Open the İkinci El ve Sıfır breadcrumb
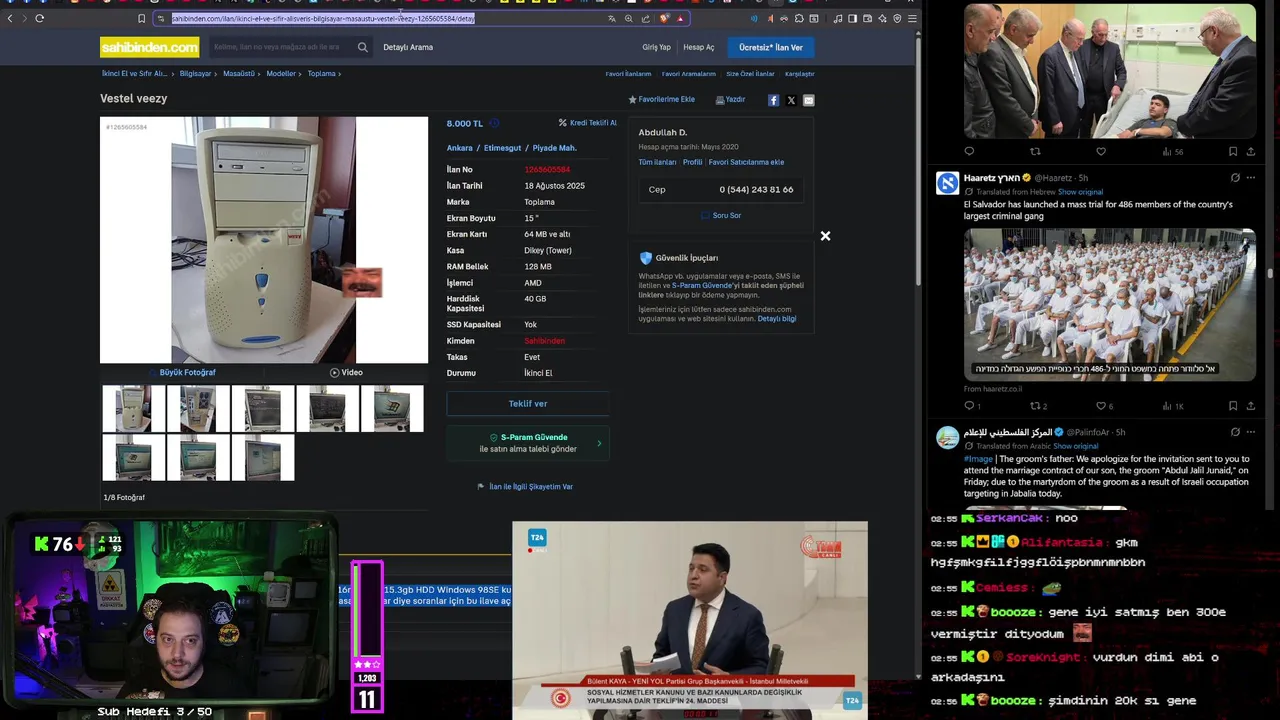Screen dimensions: 1280x720 coord(134,74)
